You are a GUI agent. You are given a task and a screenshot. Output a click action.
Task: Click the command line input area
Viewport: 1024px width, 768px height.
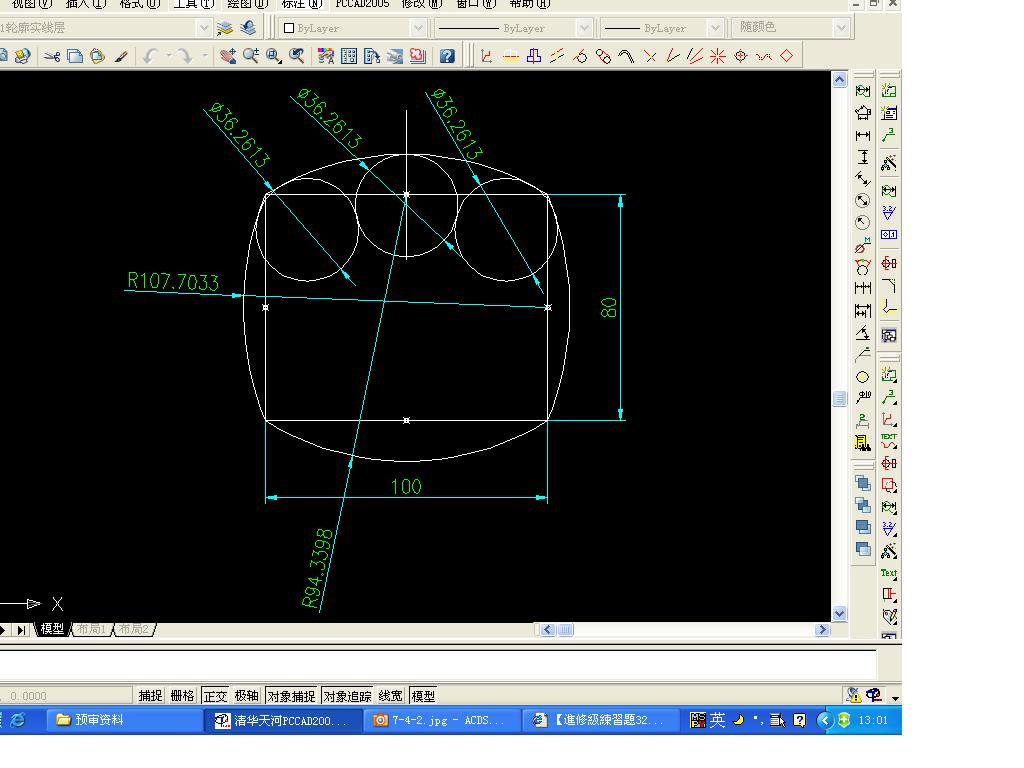tap(438, 664)
